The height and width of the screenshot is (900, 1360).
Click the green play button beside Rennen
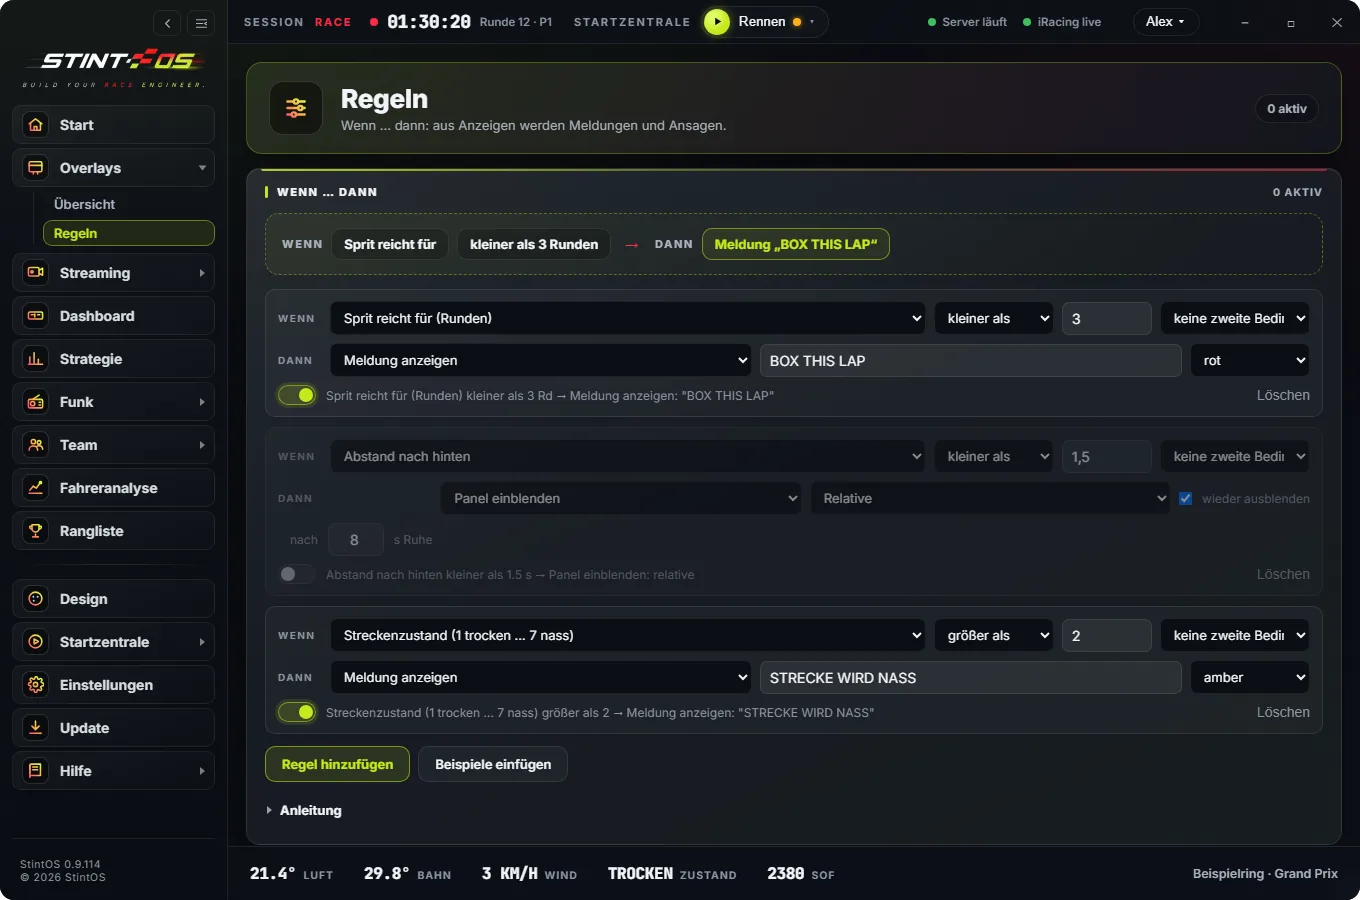coord(717,22)
